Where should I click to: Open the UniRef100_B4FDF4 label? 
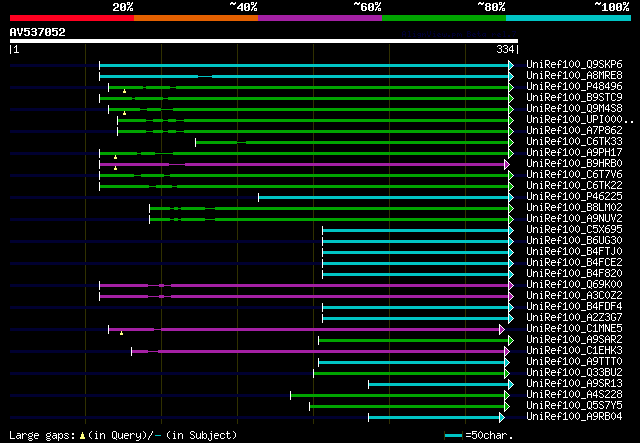[574, 307]
